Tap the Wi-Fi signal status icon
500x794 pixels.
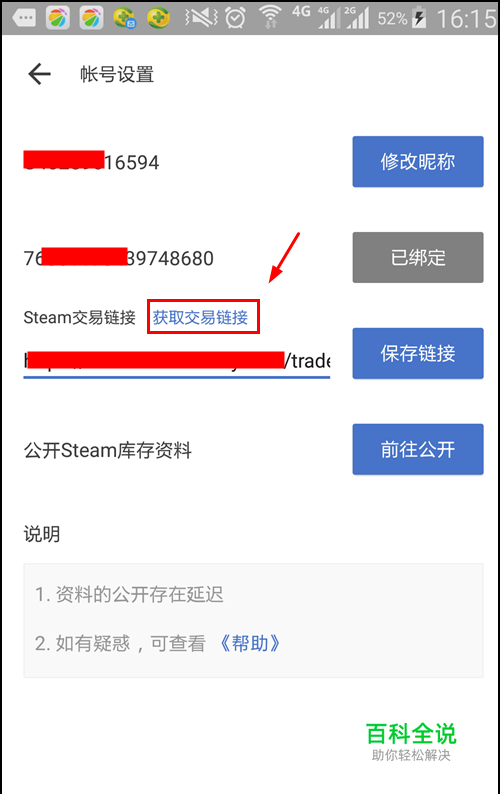pos(270,17)
